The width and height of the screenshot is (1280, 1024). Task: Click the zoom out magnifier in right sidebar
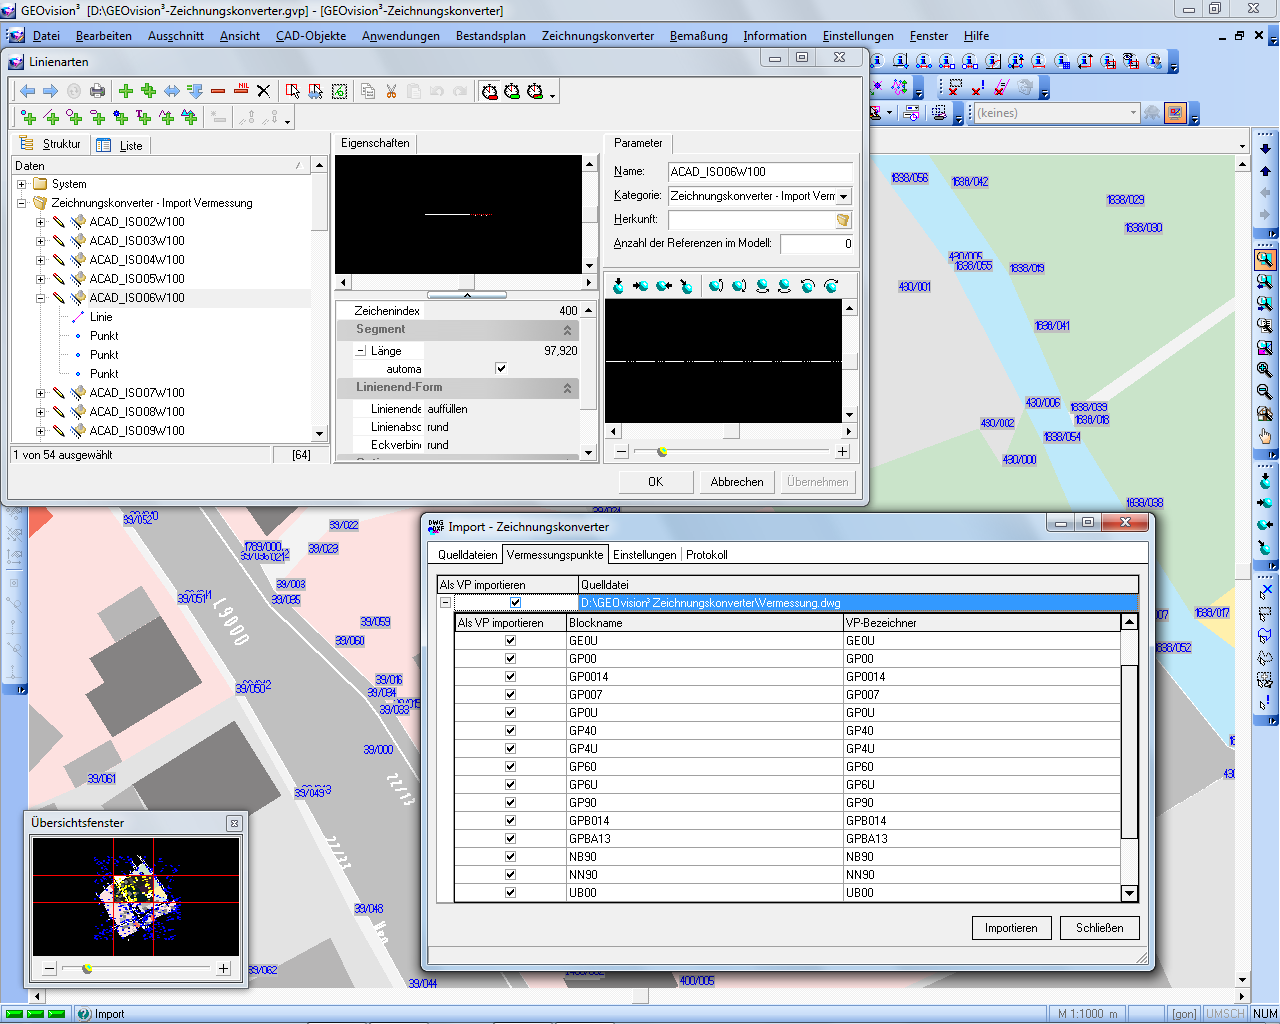coord(1265,392)
